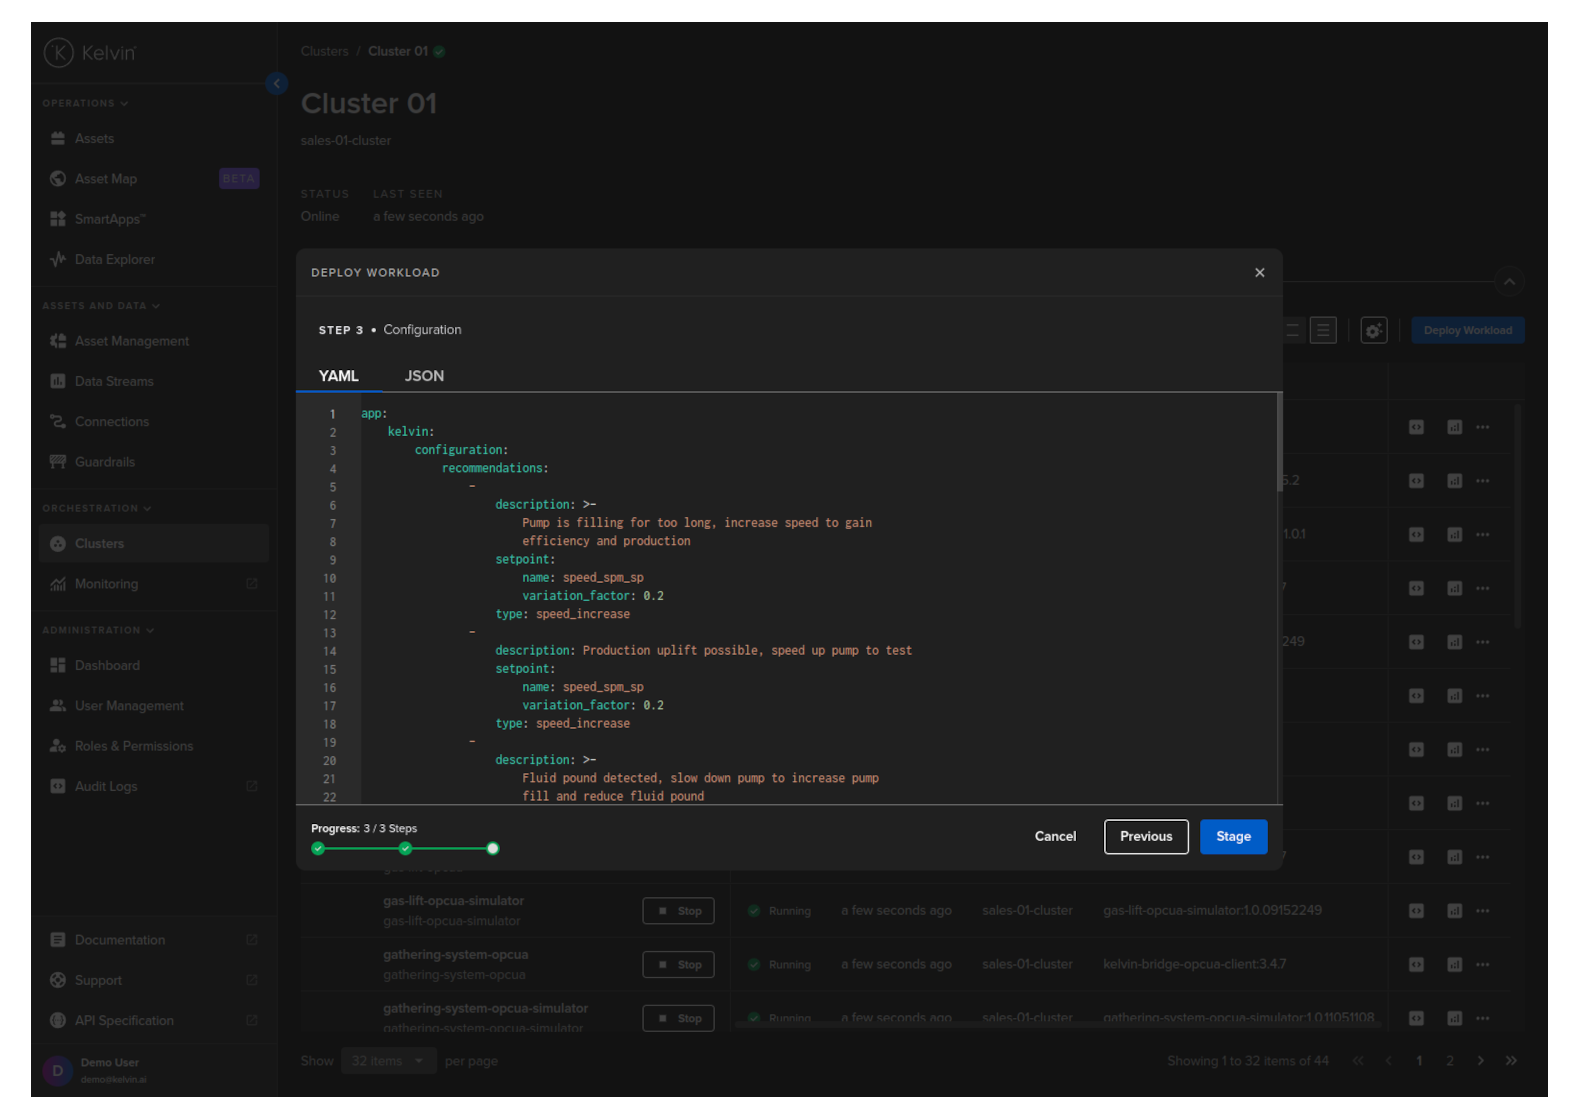Viewport: 1580px width, 1120px height.
Task: Open Data Explorer in the sidebar
Action: point(114,260)
